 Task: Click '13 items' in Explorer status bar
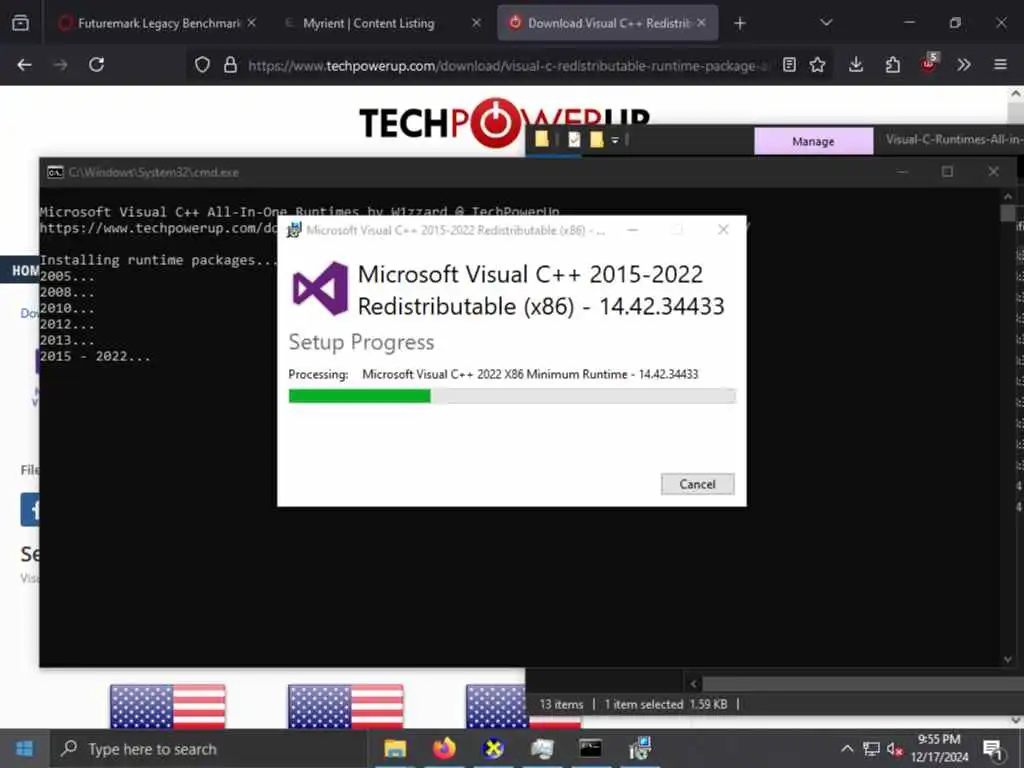561,704
